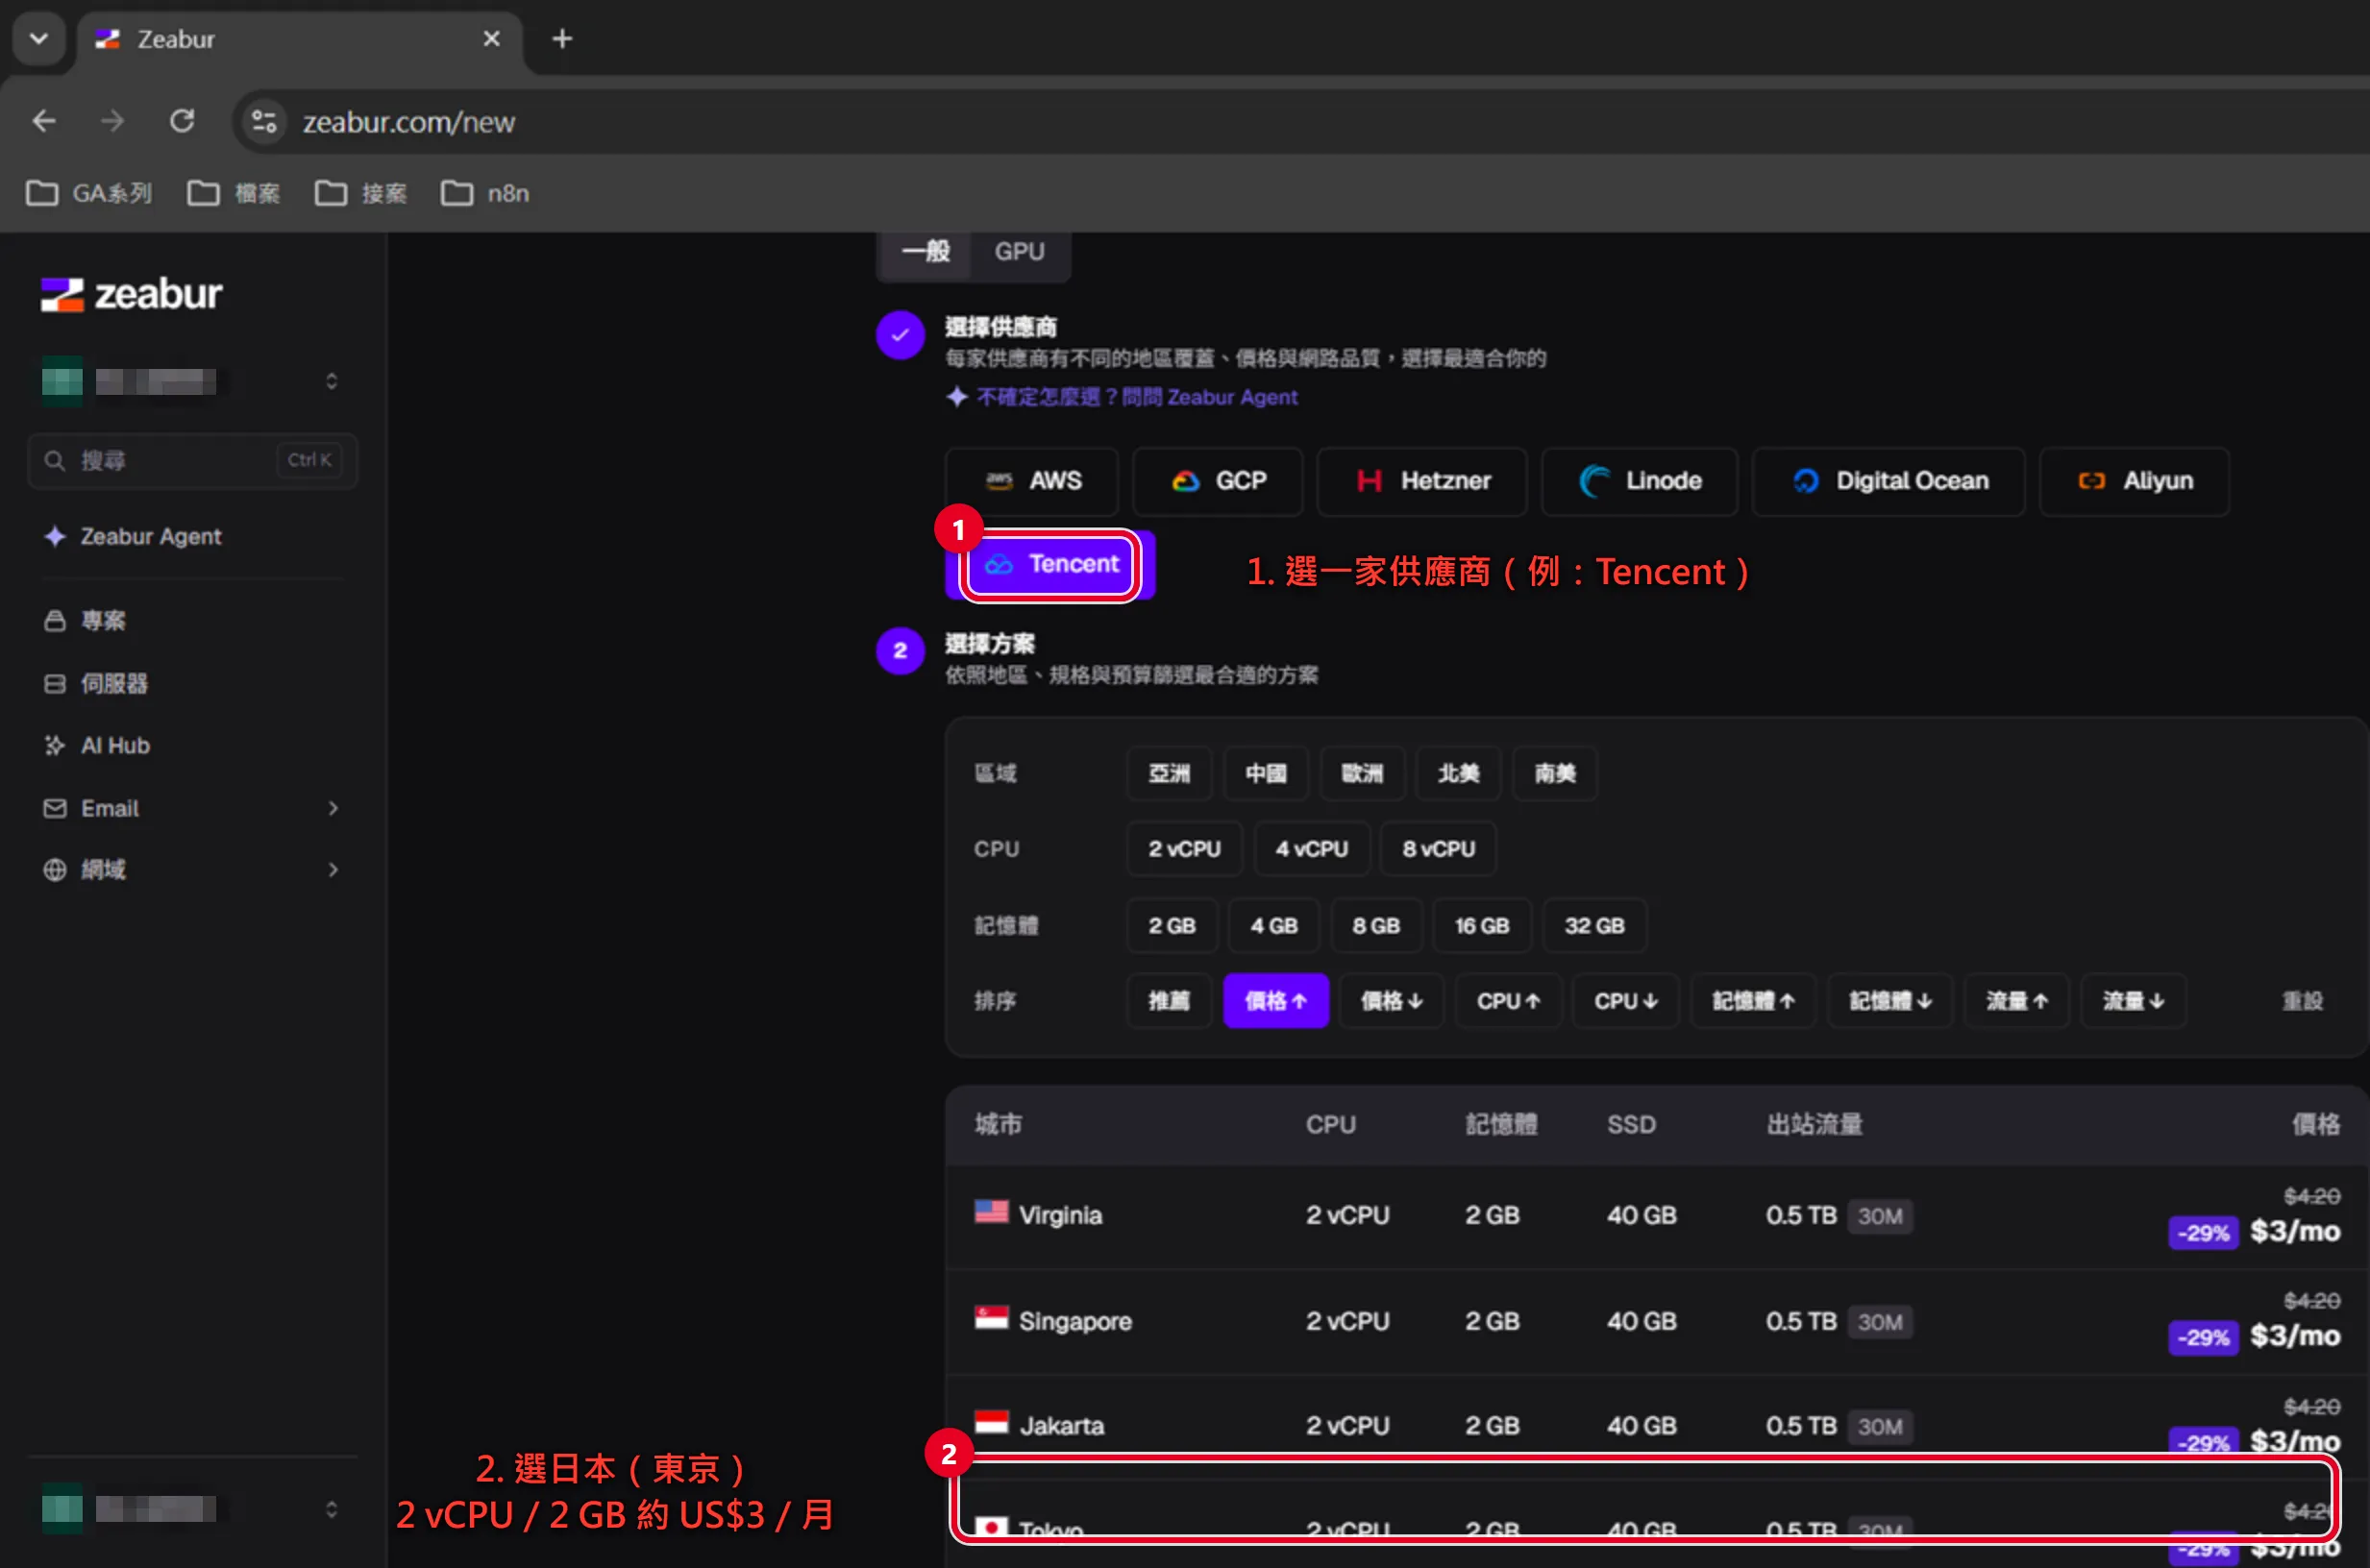Click the address bar URL zeabur.com/new
The image size is (2370, 1568).
point(408,121)
